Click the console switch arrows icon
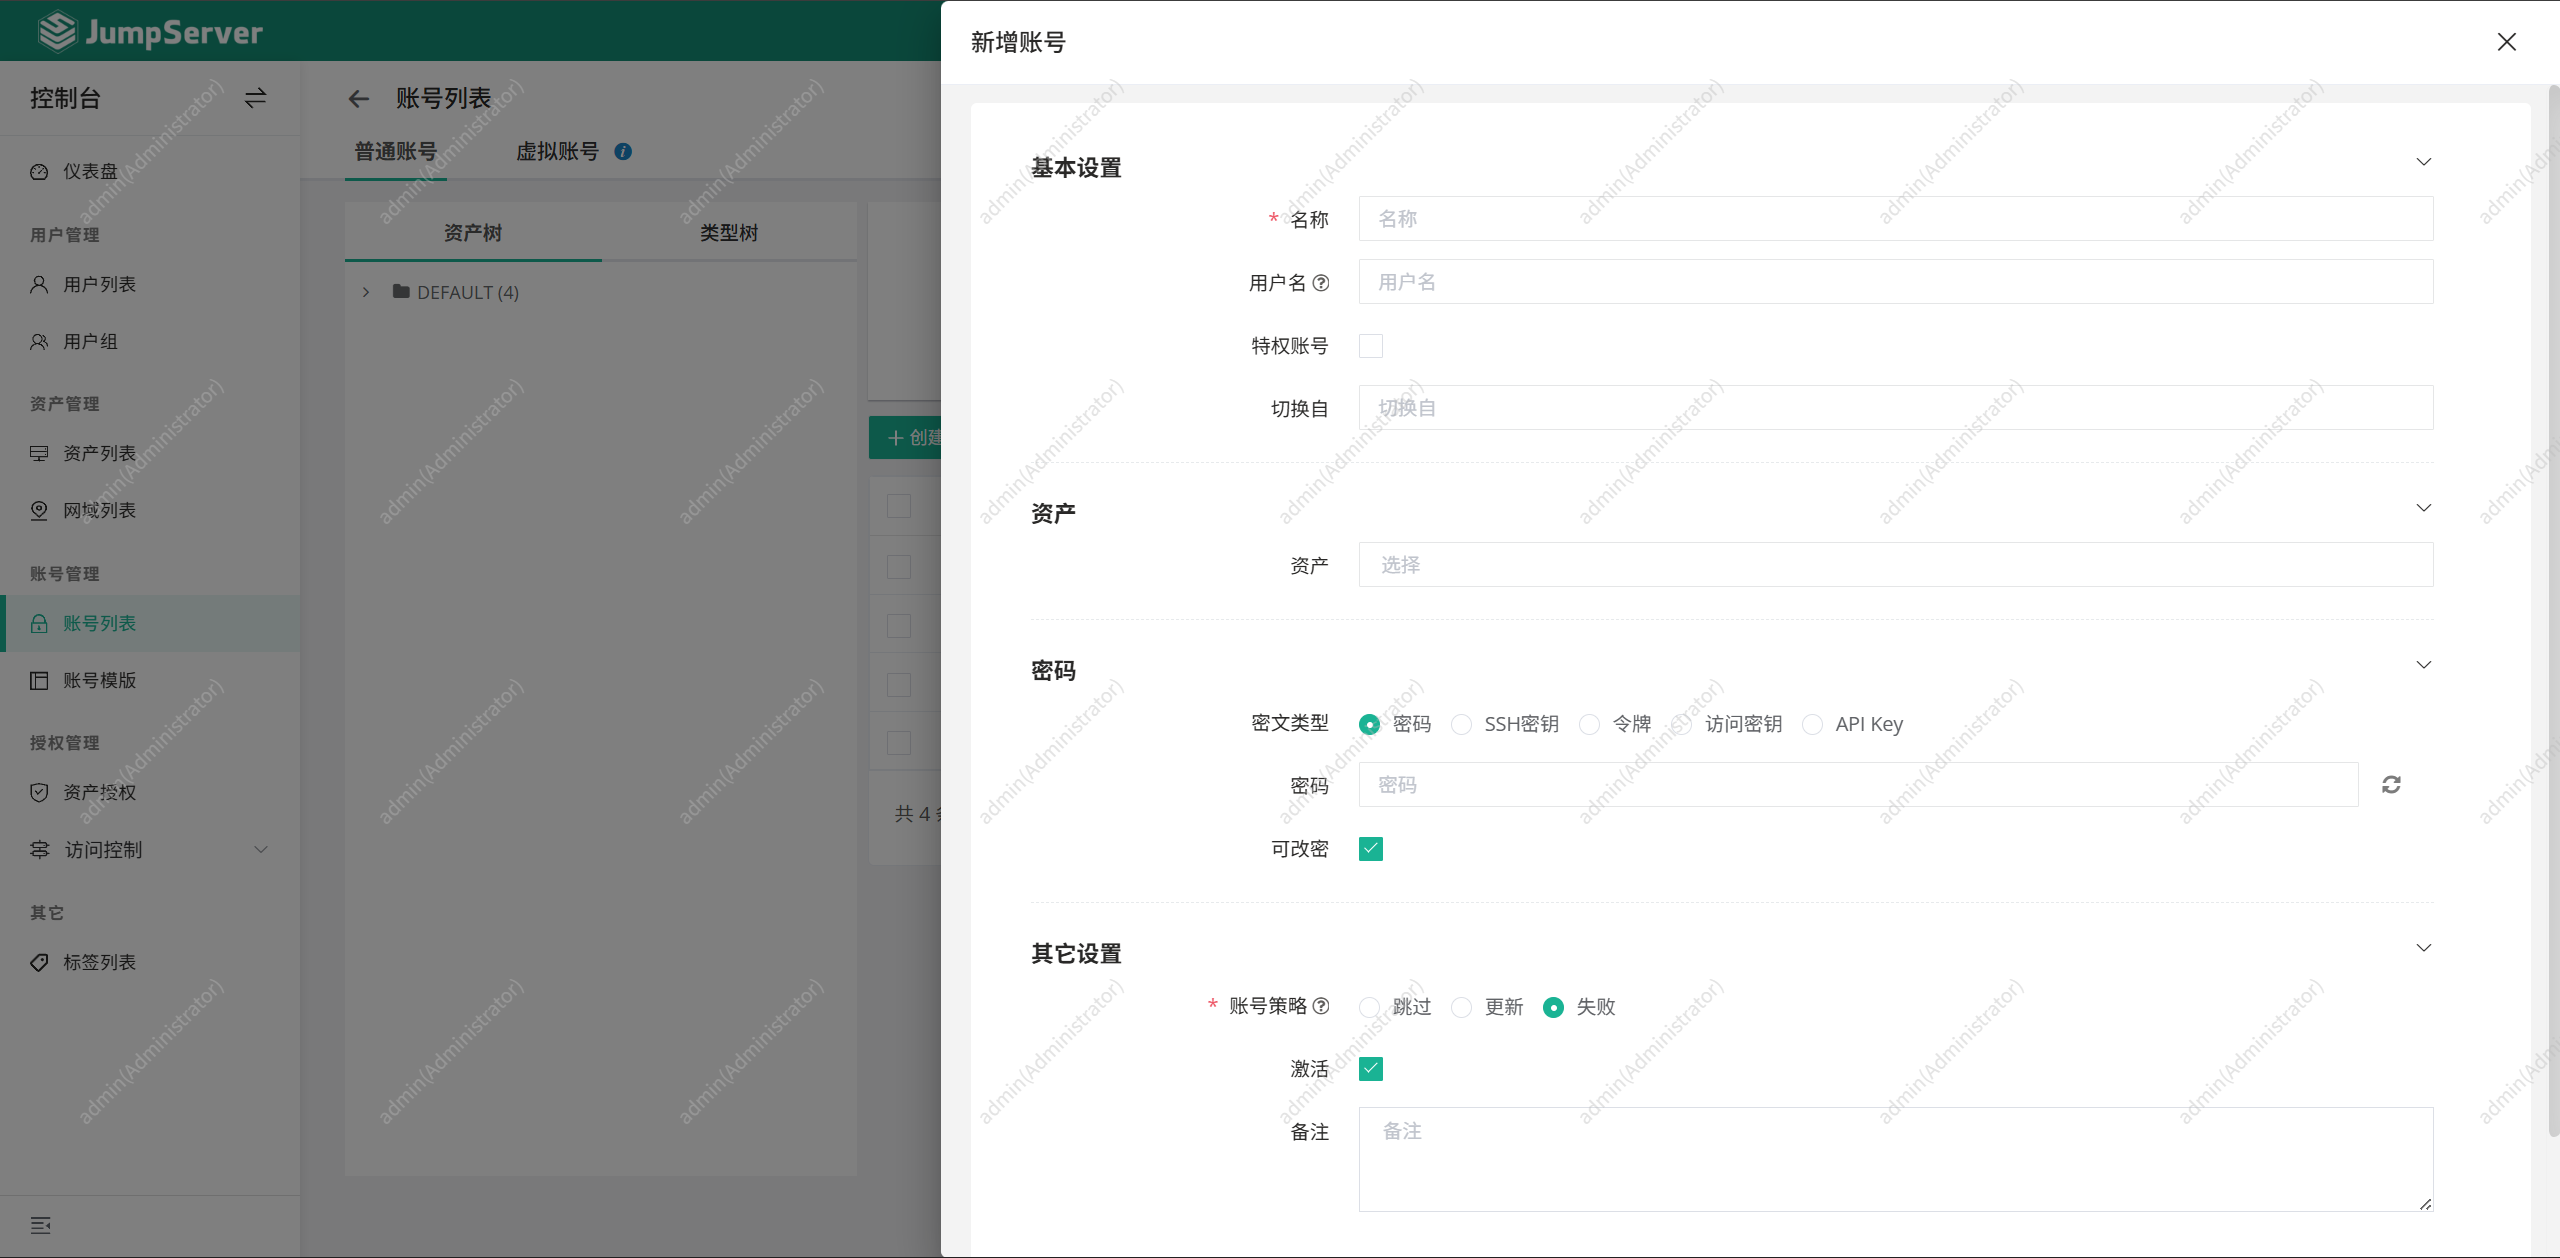Image resolution: width=2560 pixels, height=1258 pixels. coord(255,98)
